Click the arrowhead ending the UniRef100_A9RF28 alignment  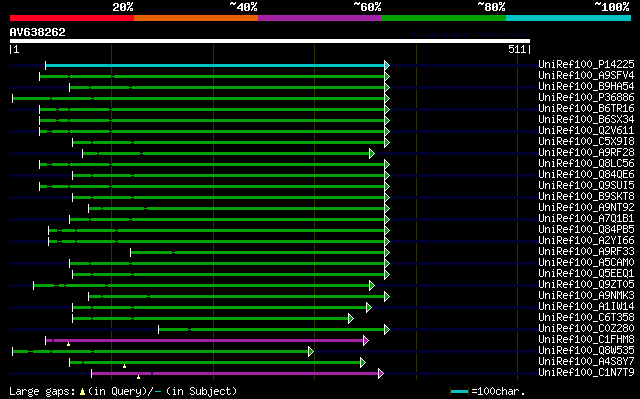(x=372, y=154)
